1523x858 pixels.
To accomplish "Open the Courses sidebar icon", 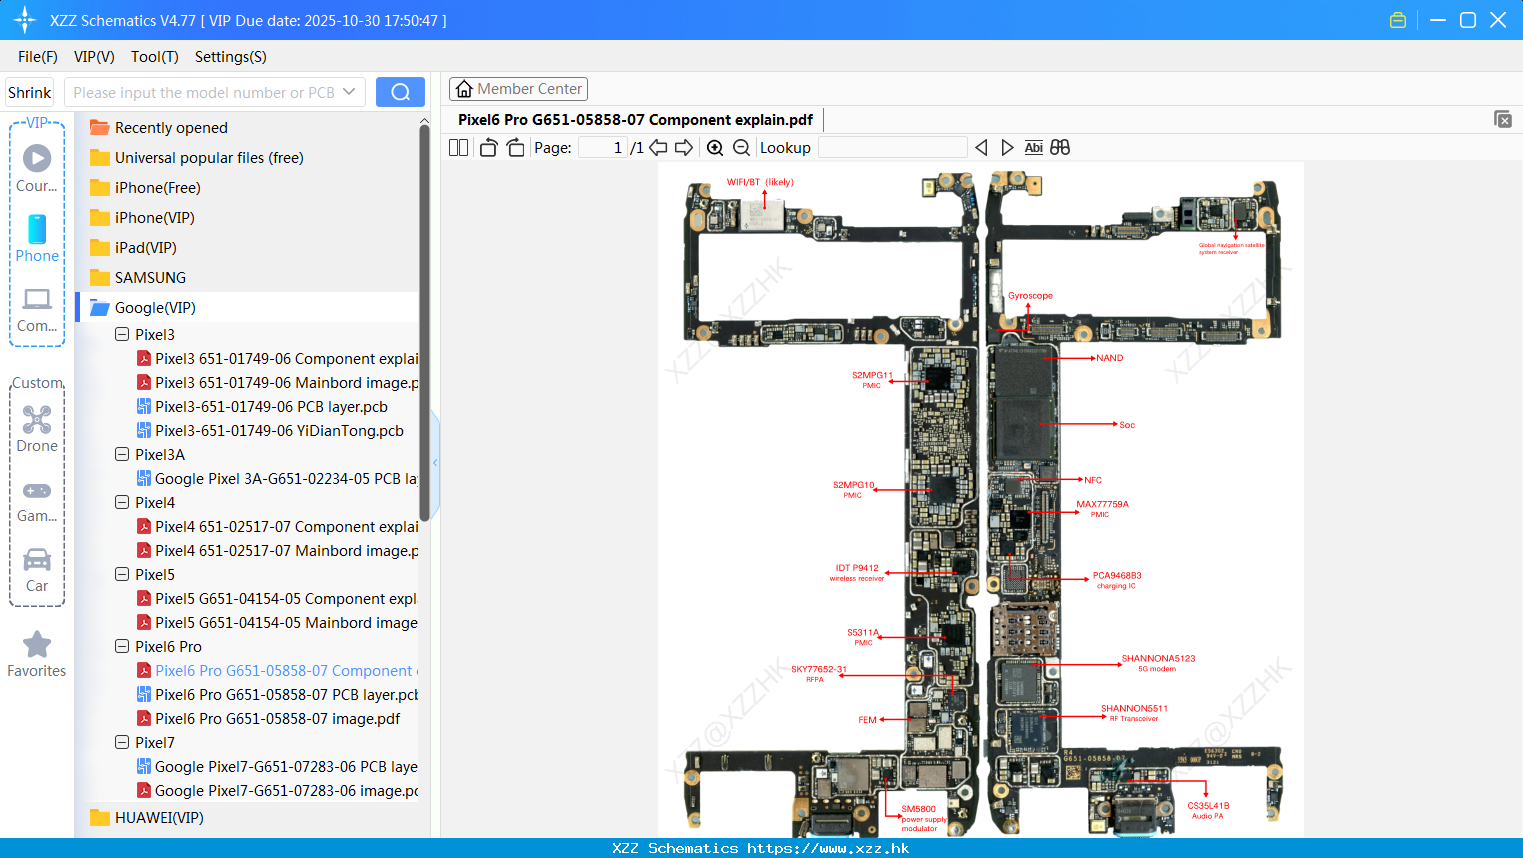I will click(x=37, y=168).
